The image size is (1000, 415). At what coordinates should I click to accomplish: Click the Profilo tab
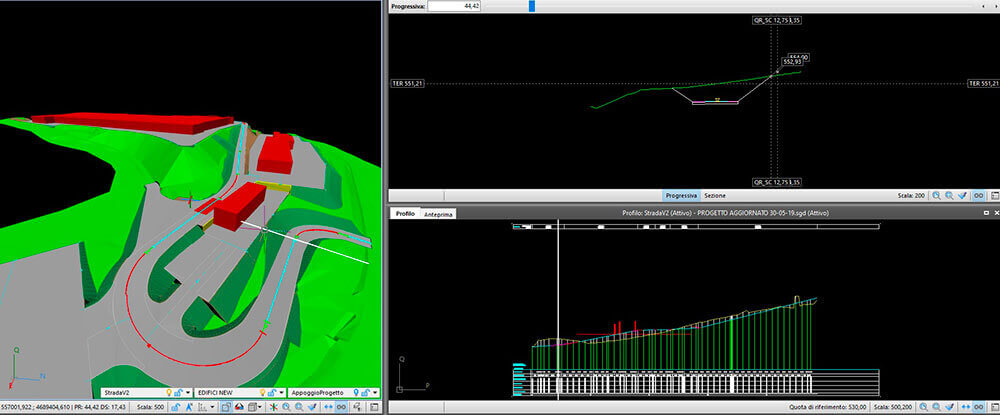(x=405, y=214)
